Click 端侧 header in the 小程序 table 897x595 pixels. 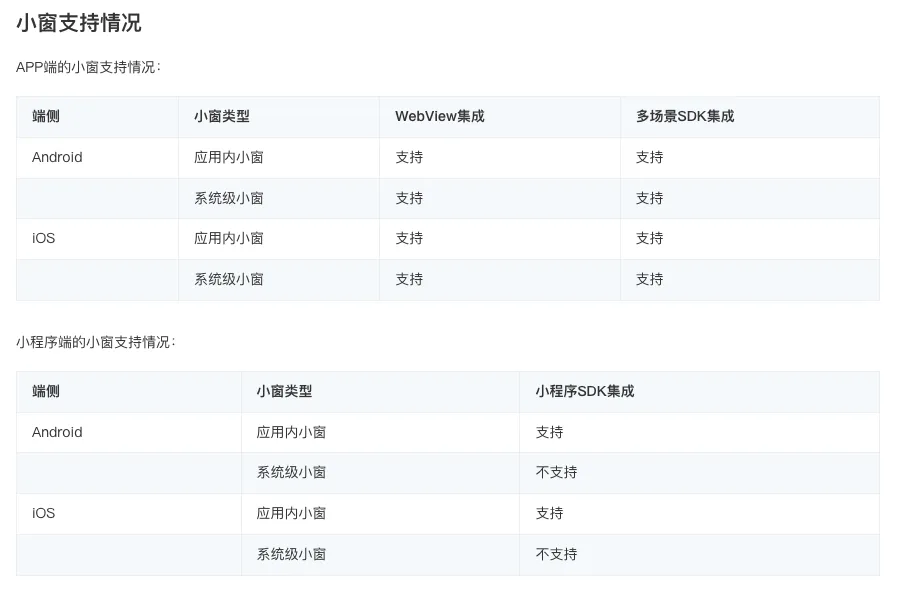46,391
